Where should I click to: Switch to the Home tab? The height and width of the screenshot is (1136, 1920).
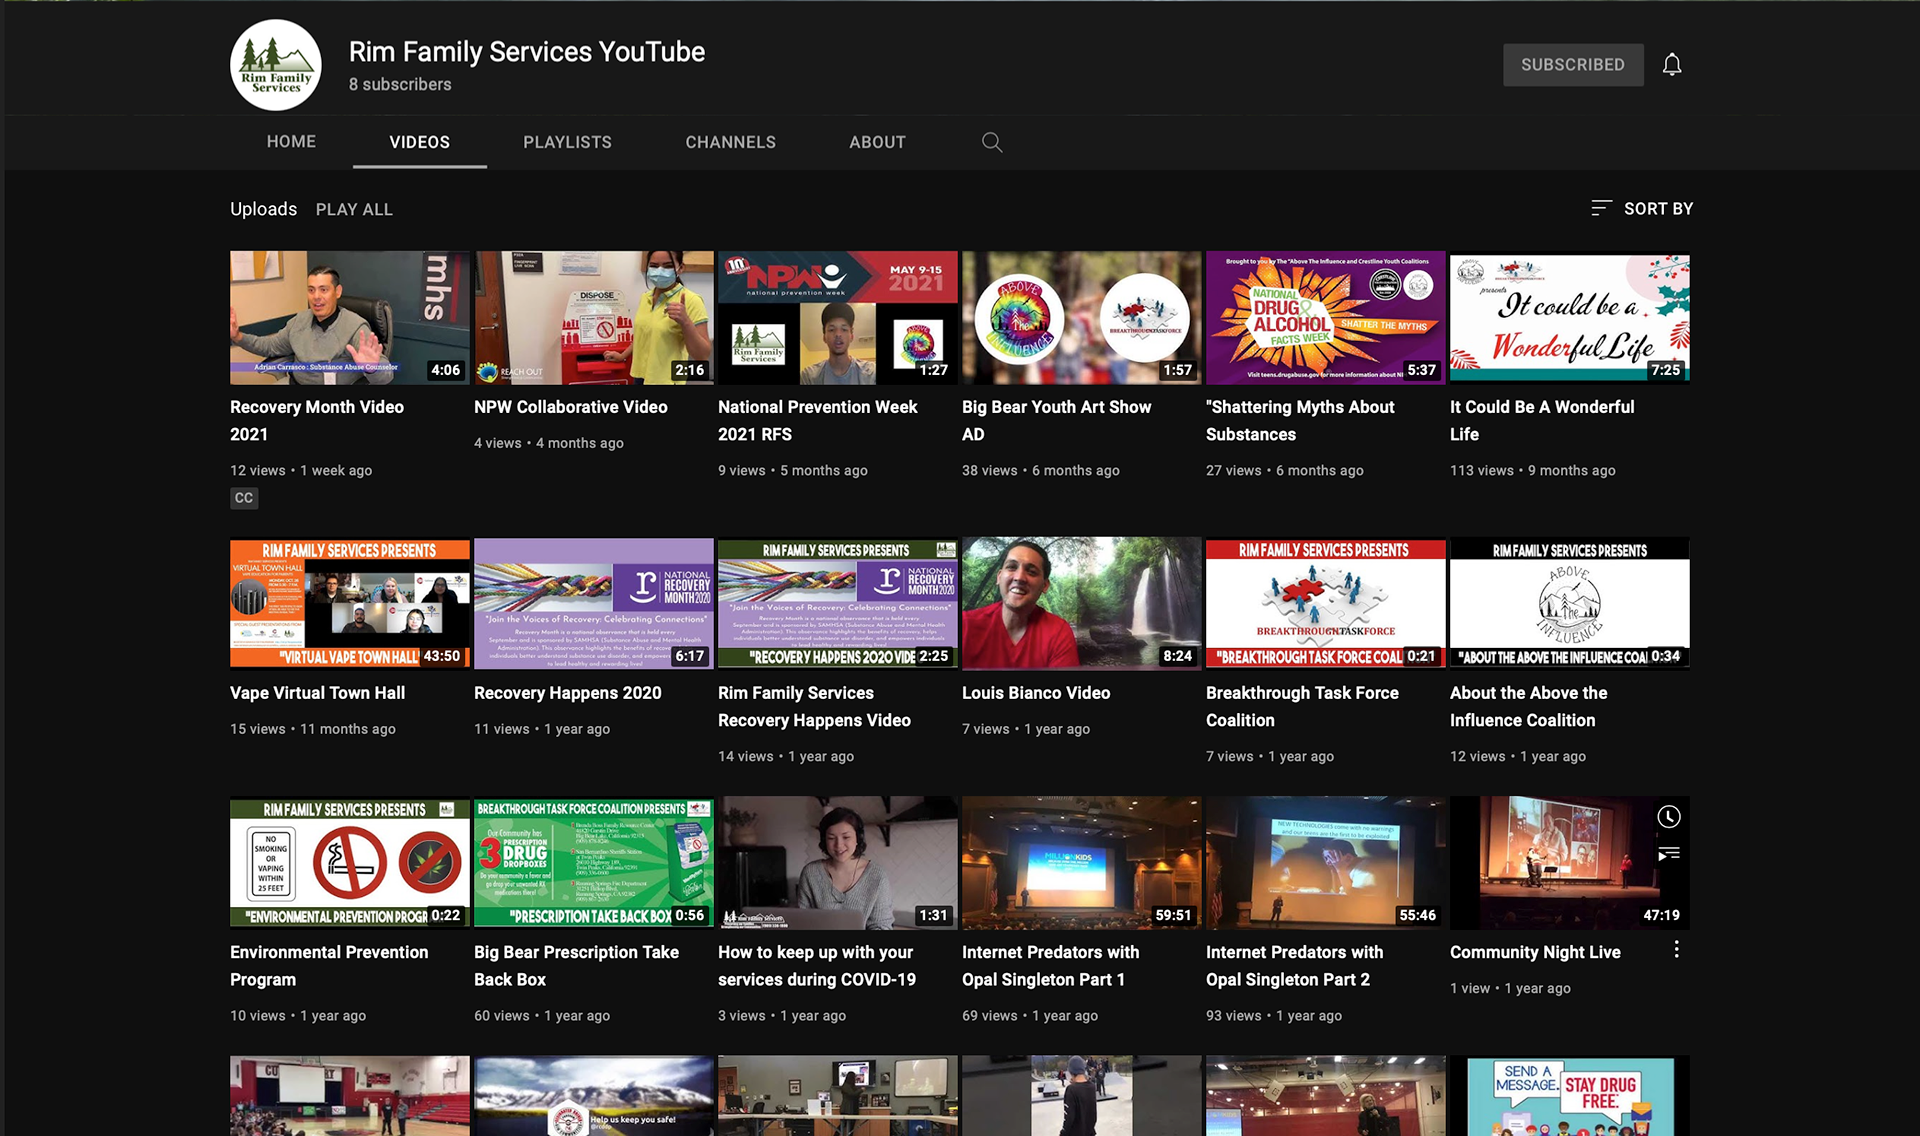pos(291,142)
